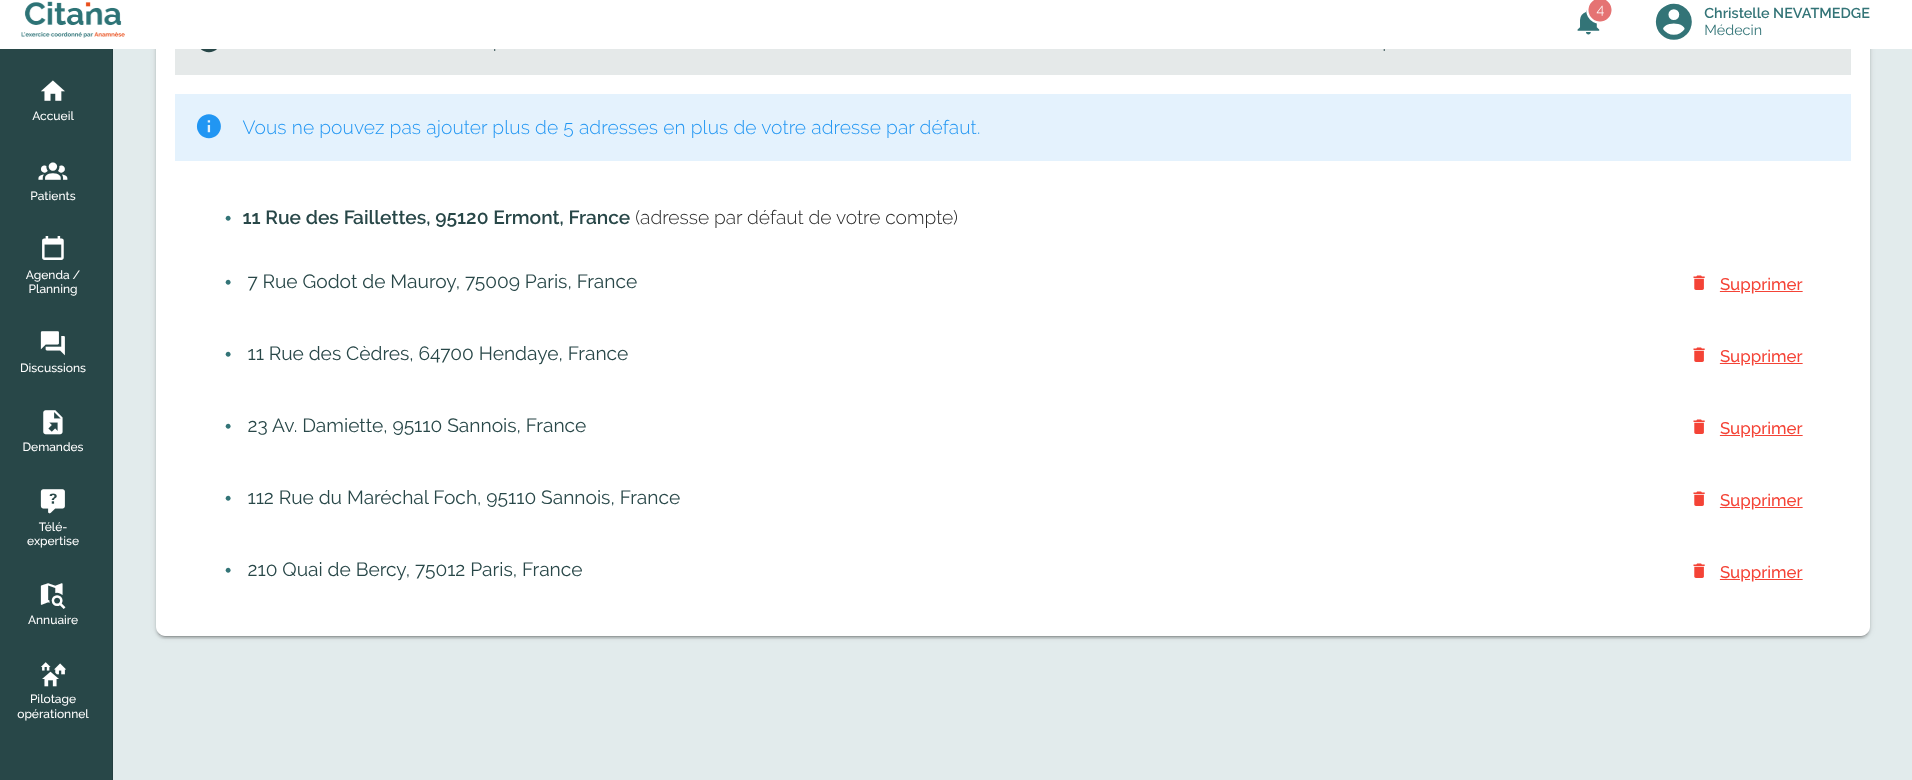
Task: Delete 23 Av. Damiette address via Supprimer
Action: tap(1760, 428)
